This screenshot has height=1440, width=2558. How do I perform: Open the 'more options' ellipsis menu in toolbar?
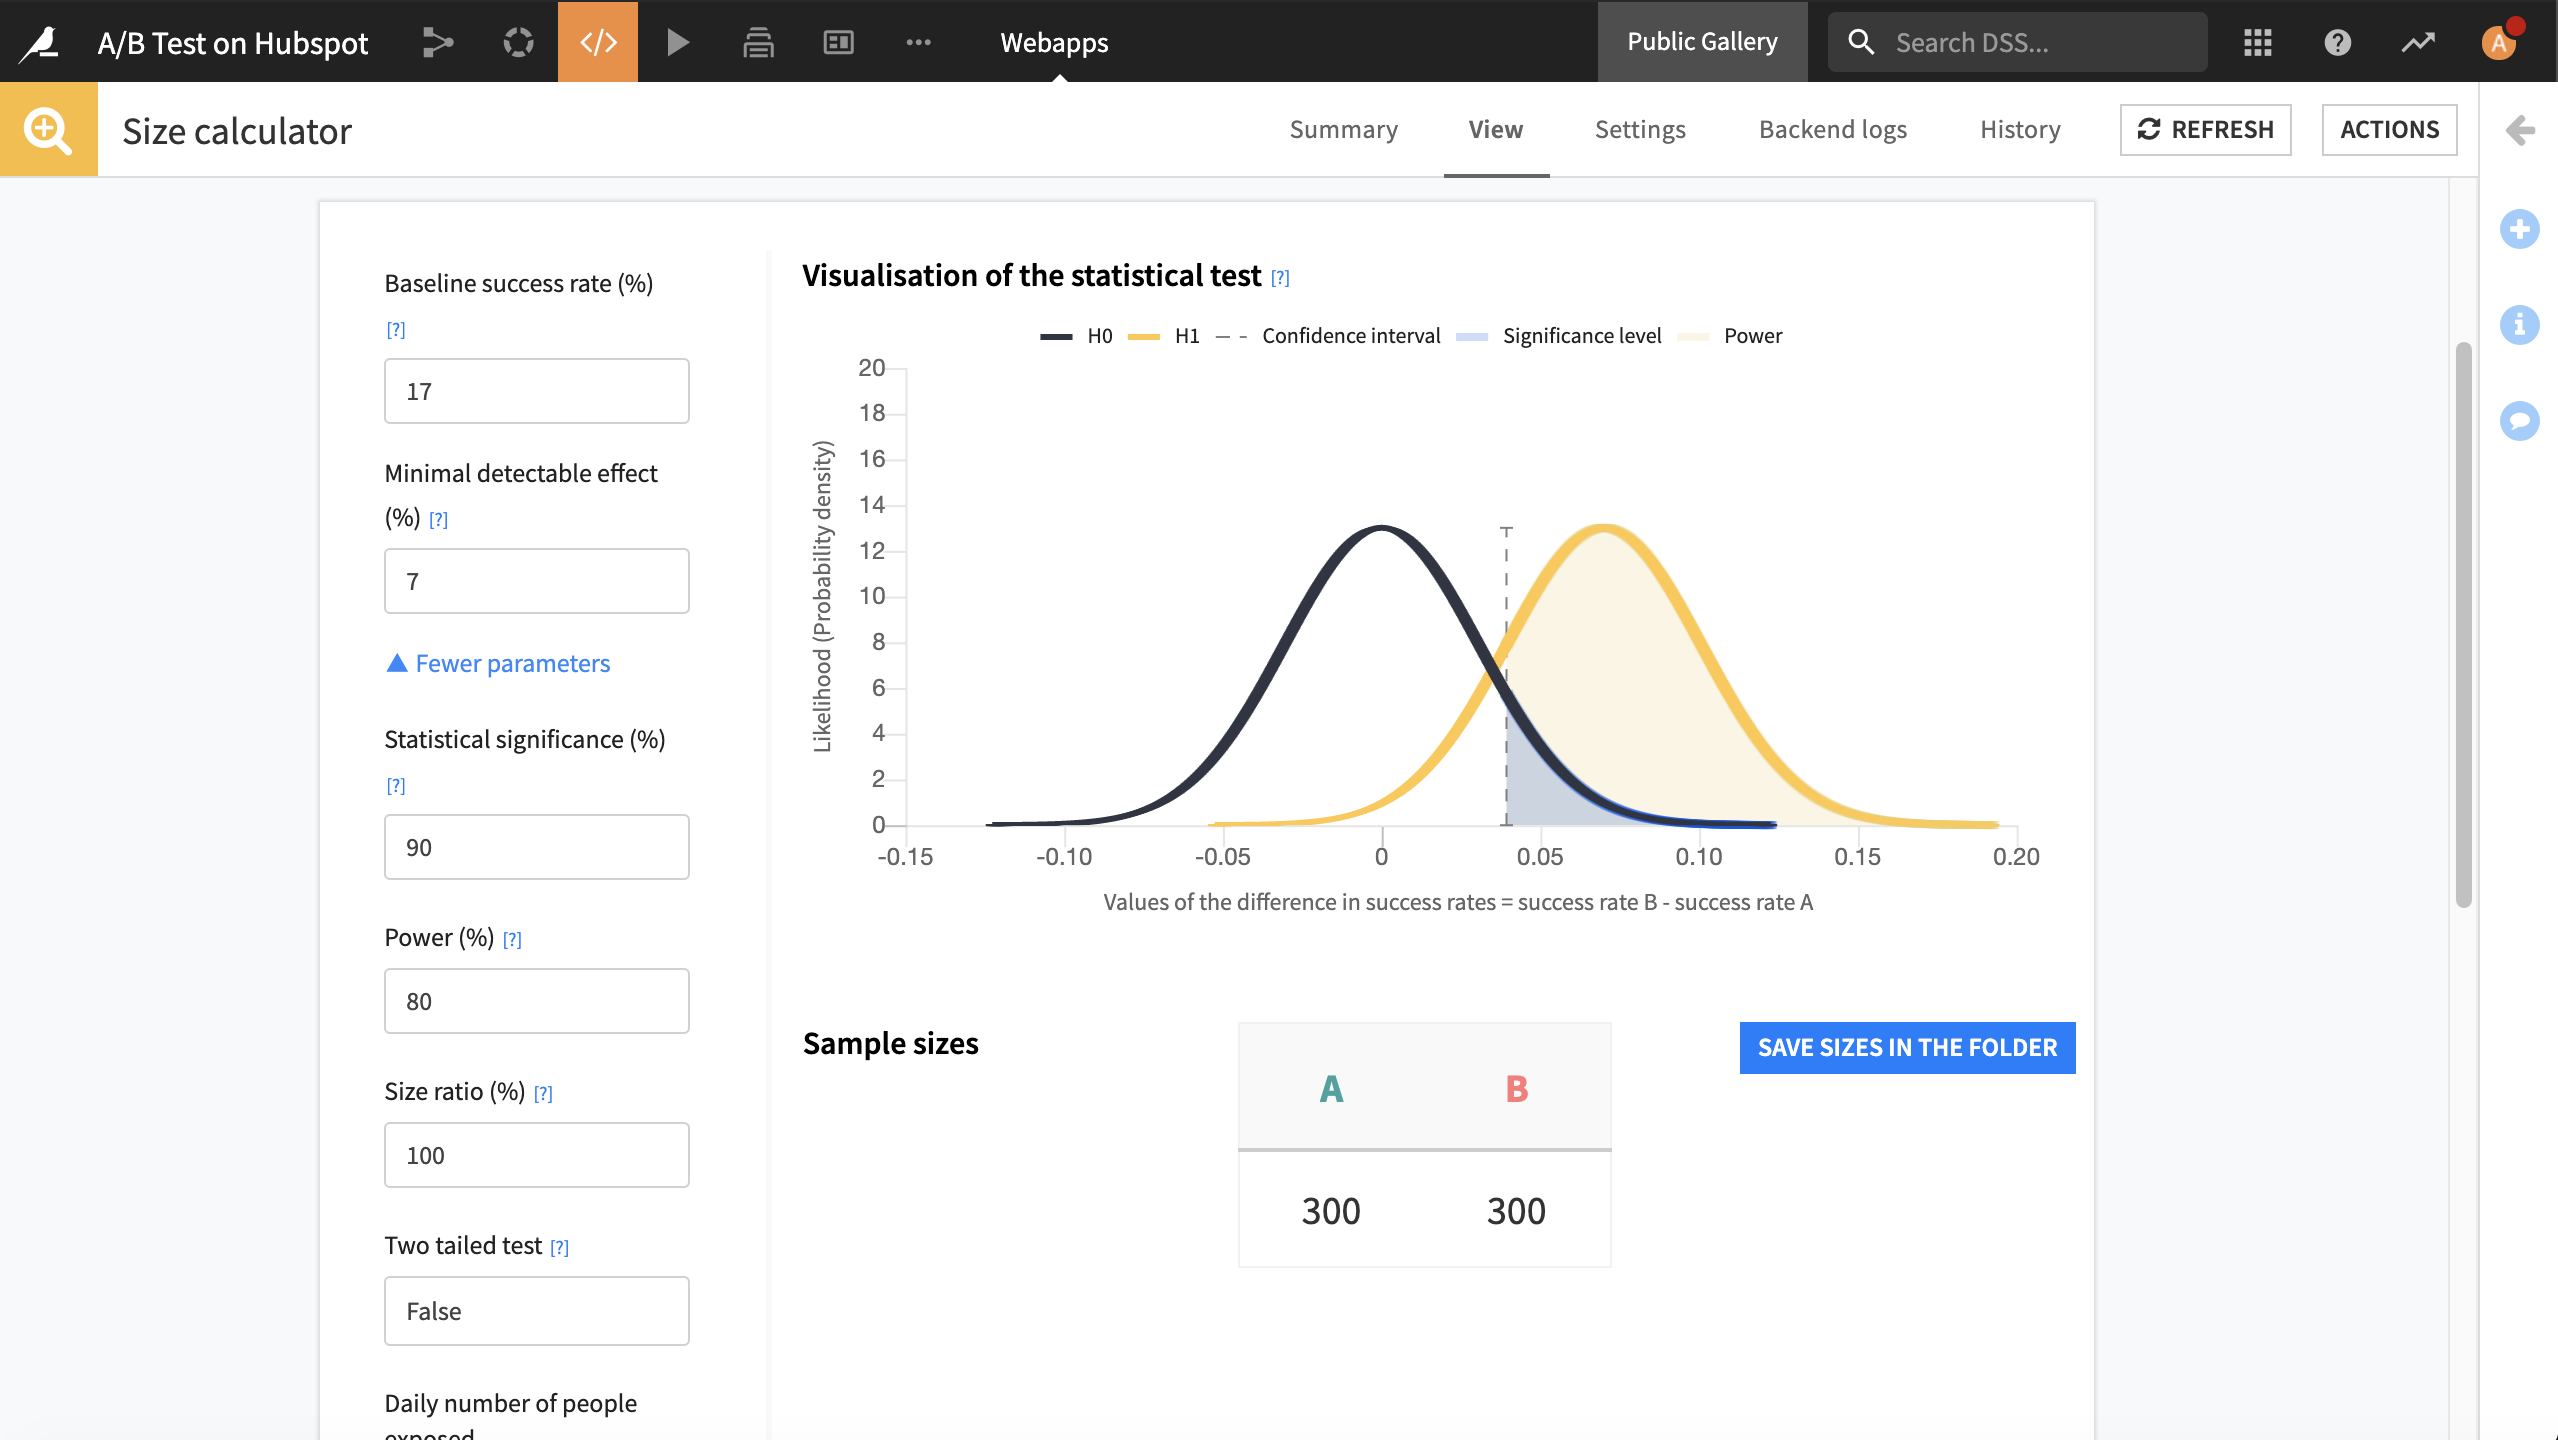(918, 42)
